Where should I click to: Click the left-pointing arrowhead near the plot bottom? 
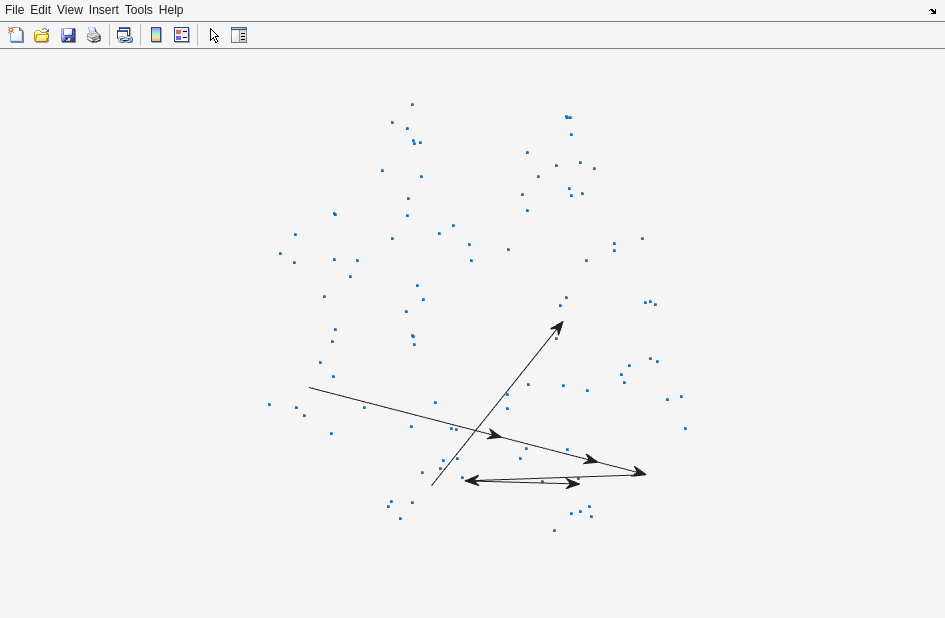467,481
